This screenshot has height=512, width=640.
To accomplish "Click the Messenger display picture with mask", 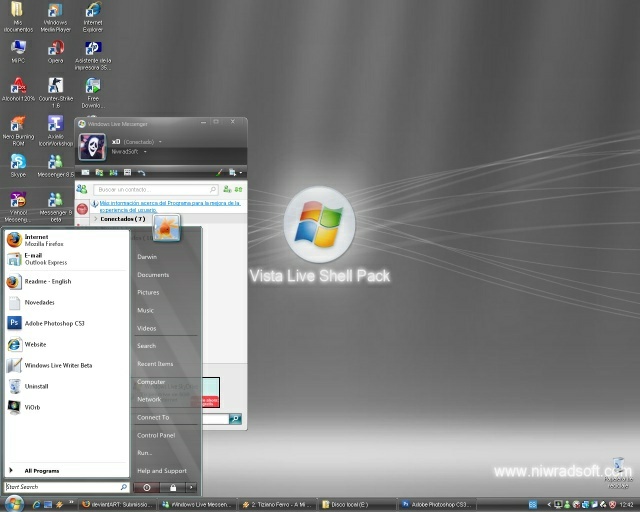I will point(92,147).
